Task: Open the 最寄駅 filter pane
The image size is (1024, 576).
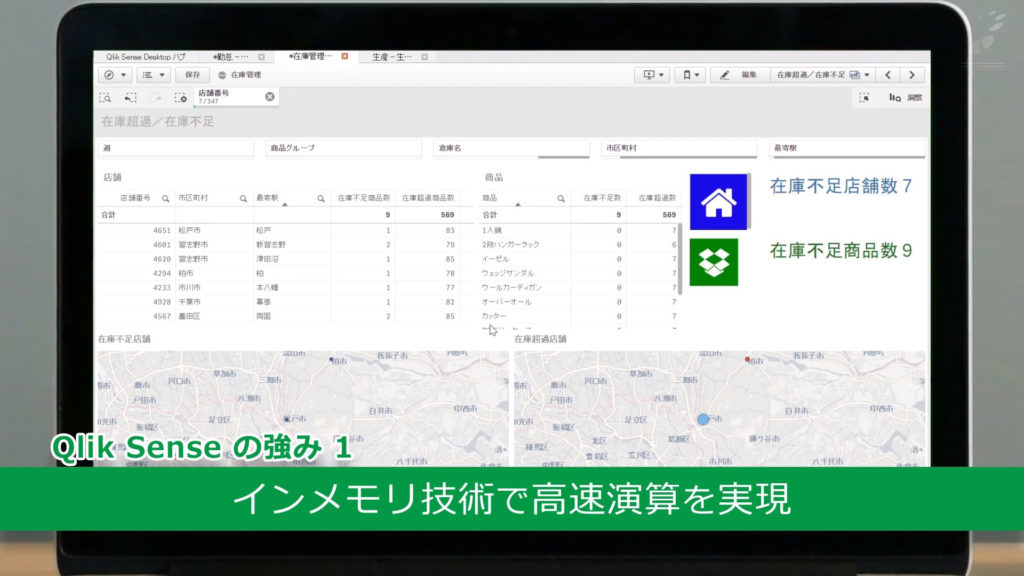Action: 847,148
